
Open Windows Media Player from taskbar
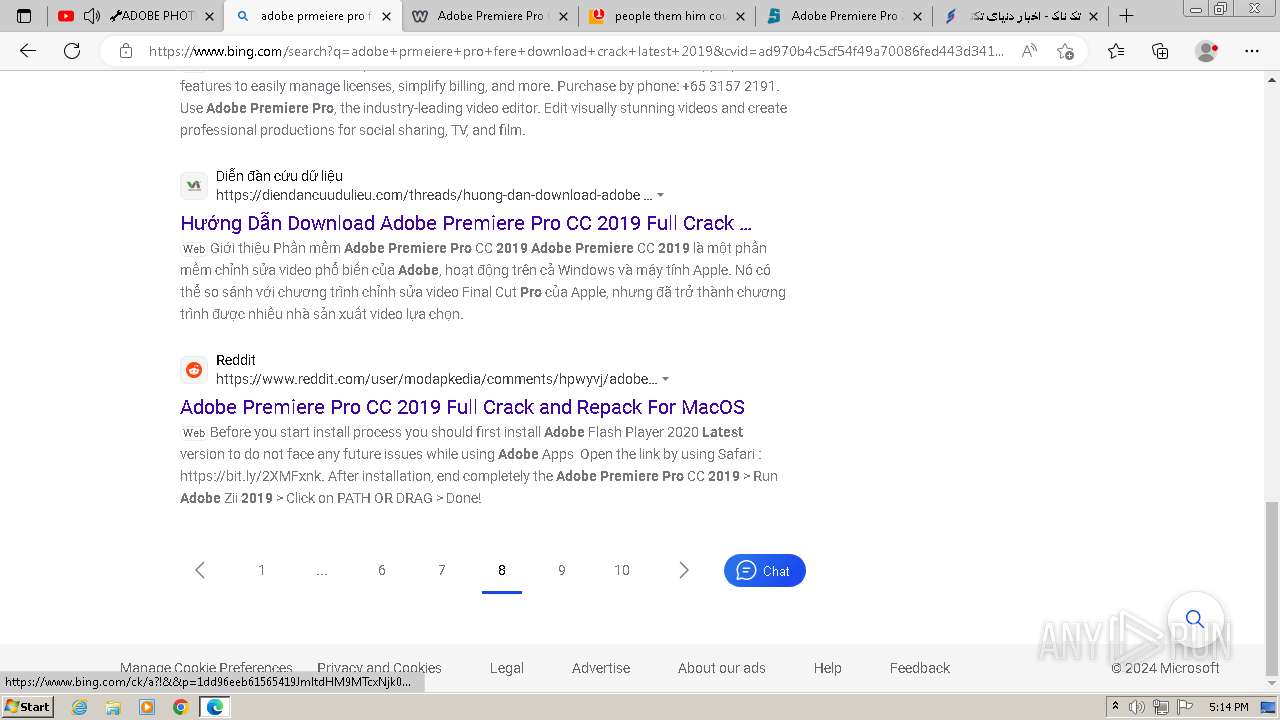[147, 707]
